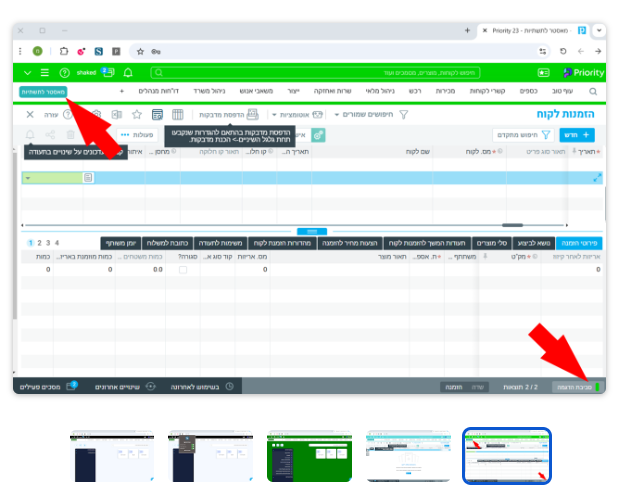Open the Priority logo home
This screenshot has height=489, width=626.
point(583,73)
